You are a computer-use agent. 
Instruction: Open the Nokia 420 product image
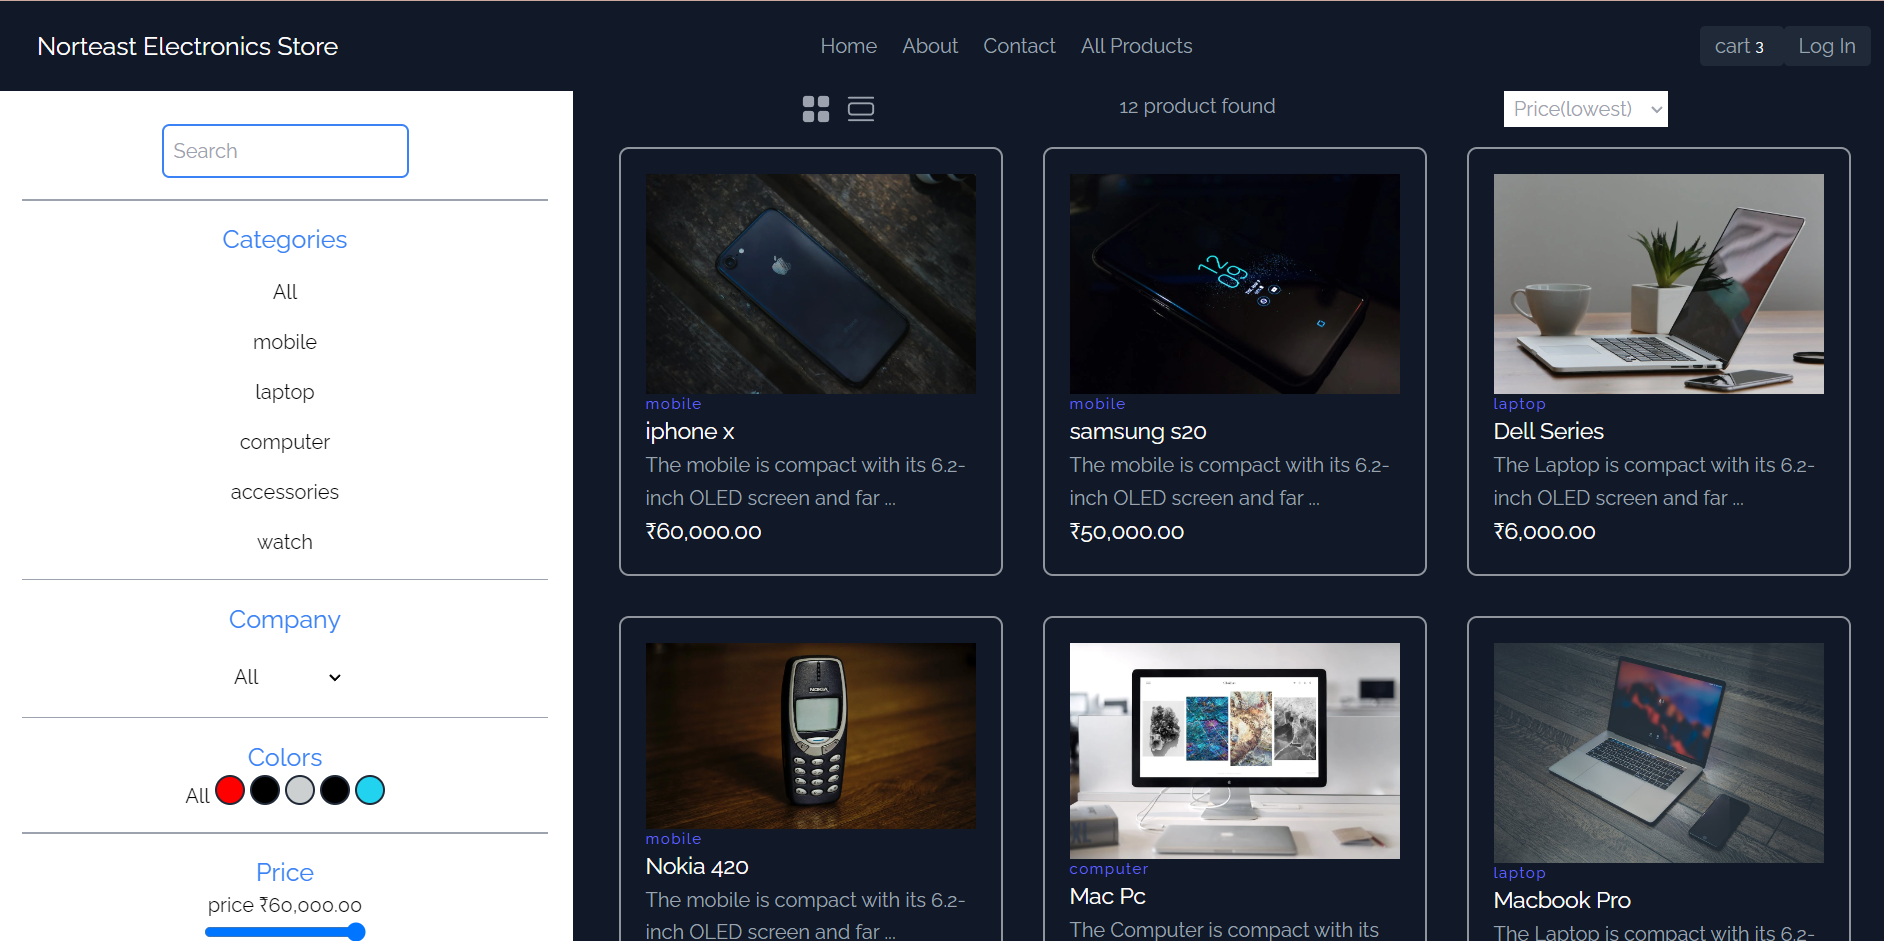point(810,736)
